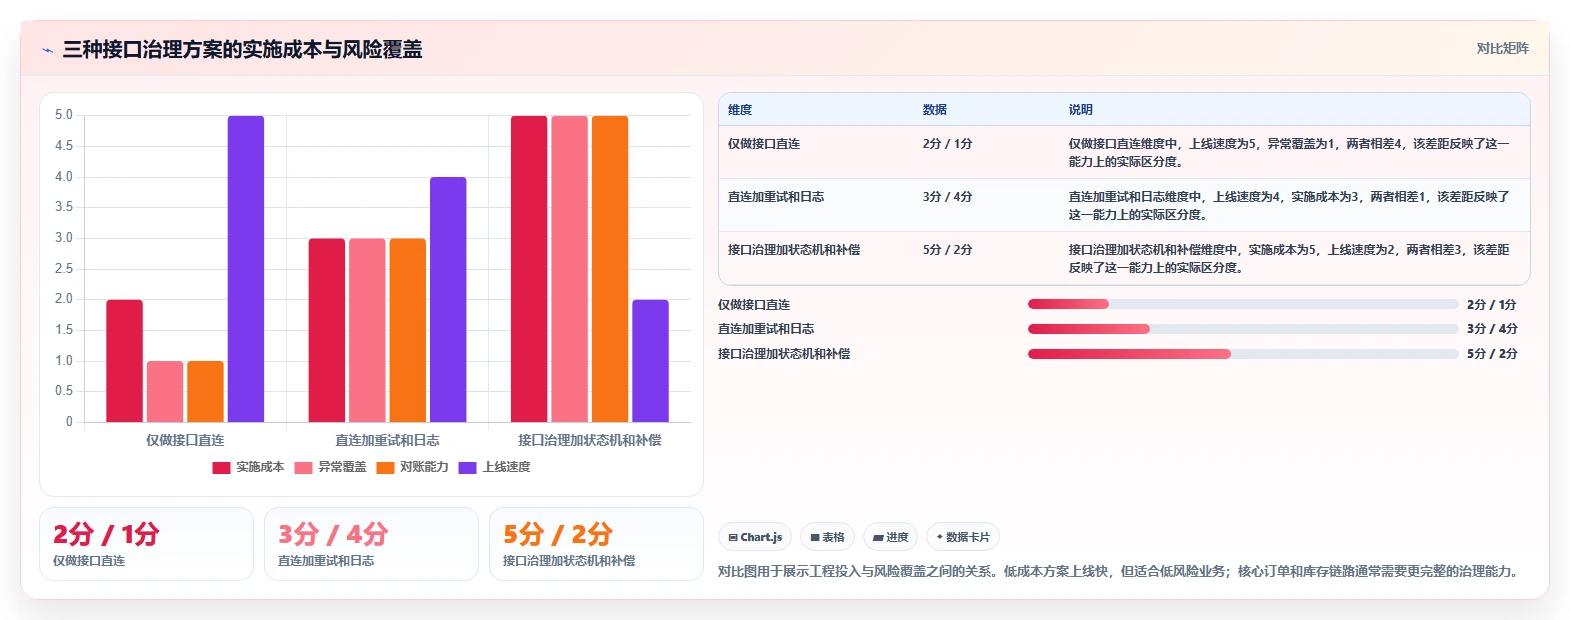Open the 5分 / 2分 stat card
The width and height of the screenshot is (1570, 620).
tap(596, 544)
